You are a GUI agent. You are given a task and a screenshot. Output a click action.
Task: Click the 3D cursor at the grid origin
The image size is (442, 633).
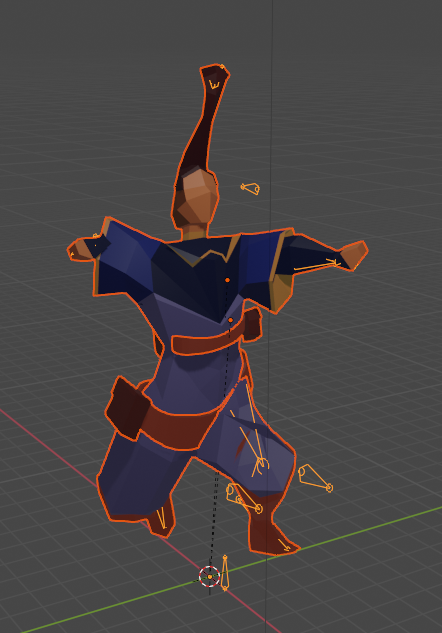(209, 576)
